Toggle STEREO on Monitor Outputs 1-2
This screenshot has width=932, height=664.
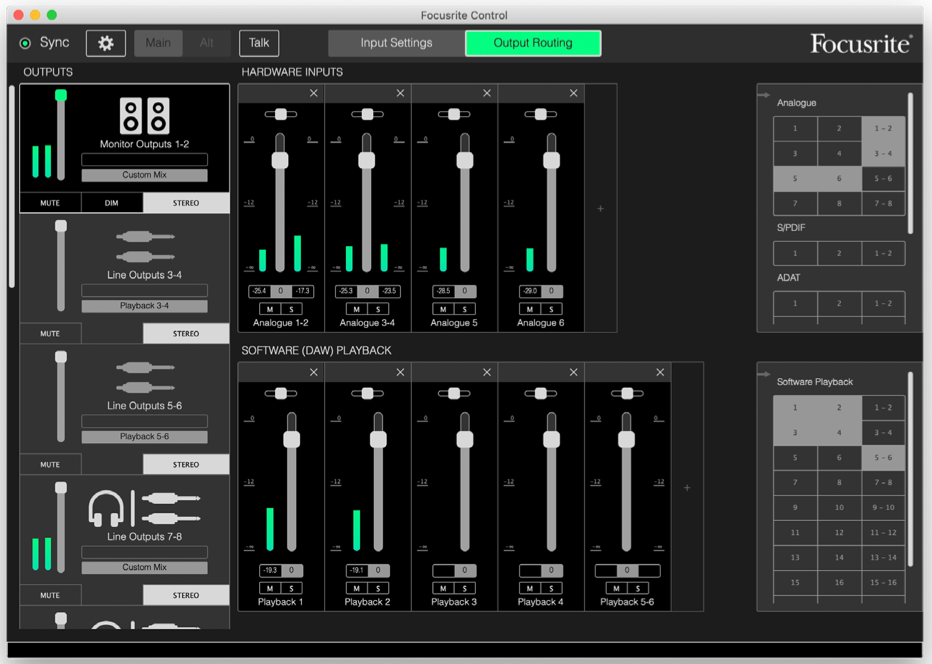click(186, 203)
